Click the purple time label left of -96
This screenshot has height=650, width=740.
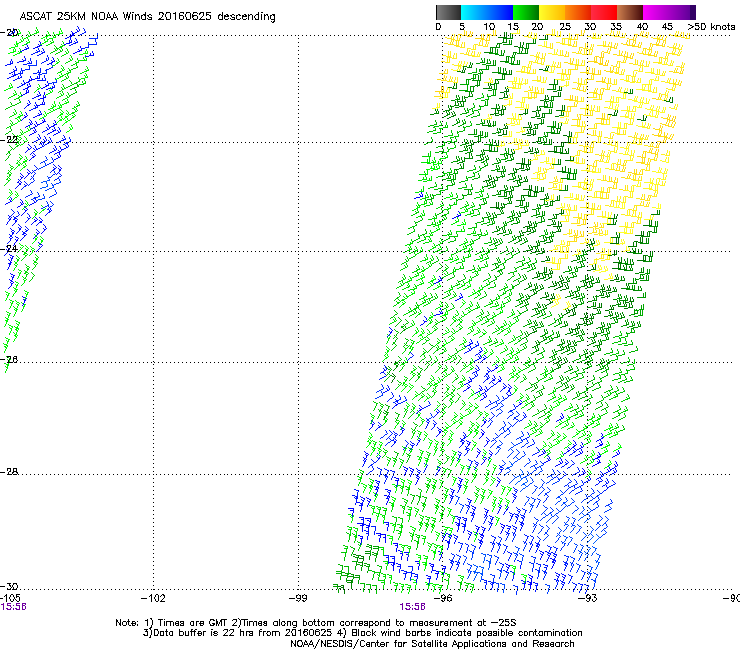[x=412, y=607]
